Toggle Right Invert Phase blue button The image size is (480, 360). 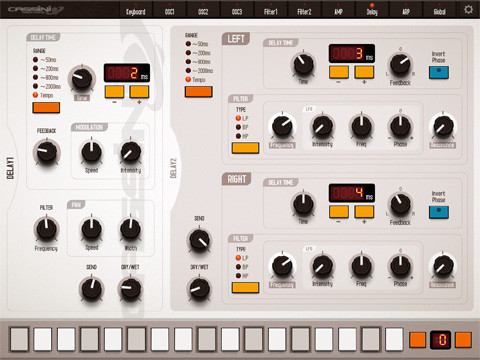(x=439, y=212)
